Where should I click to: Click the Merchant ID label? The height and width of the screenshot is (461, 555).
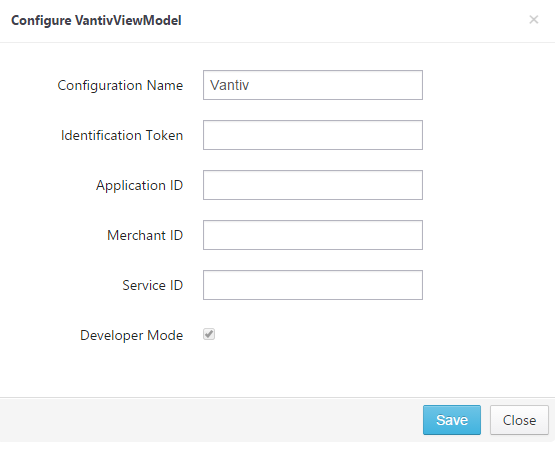145,235
